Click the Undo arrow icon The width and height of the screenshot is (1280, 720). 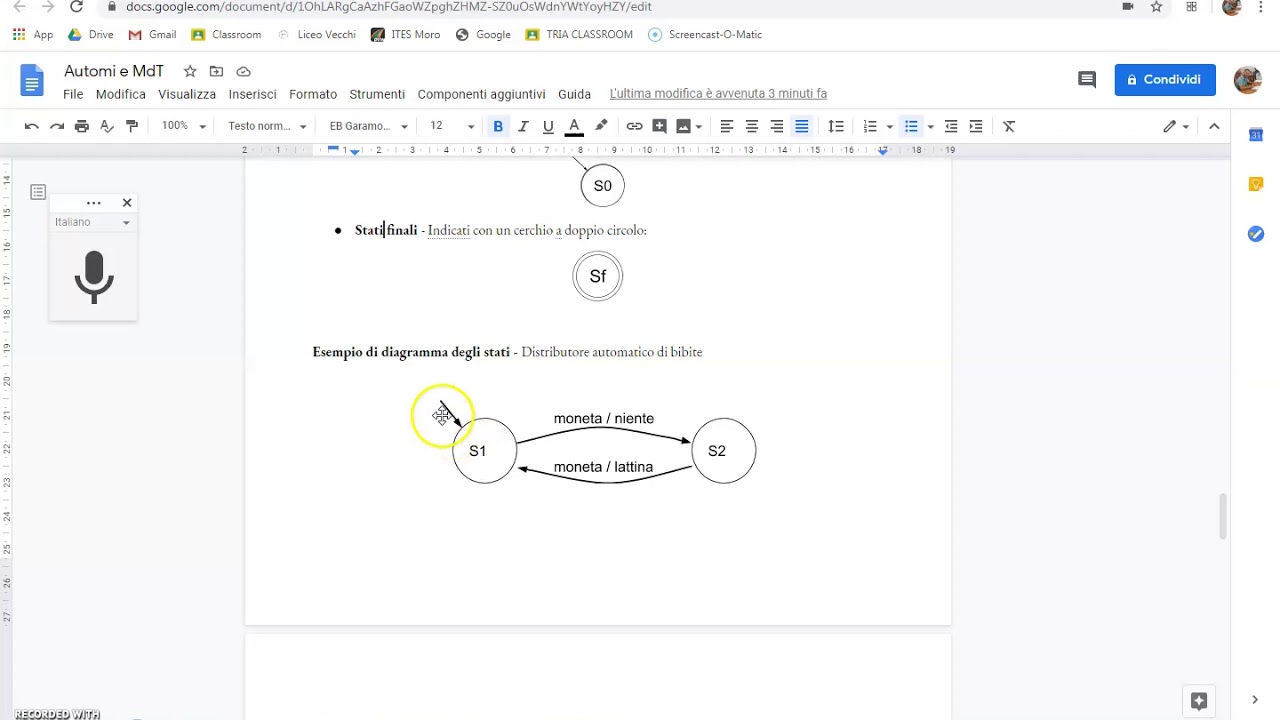(32, 126)
